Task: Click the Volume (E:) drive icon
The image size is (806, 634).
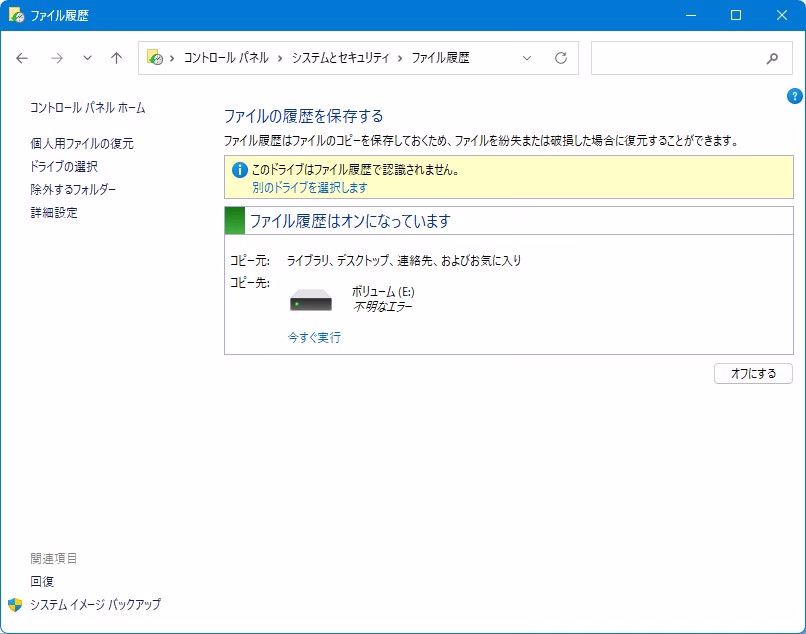Action: [x=310, y=300]
